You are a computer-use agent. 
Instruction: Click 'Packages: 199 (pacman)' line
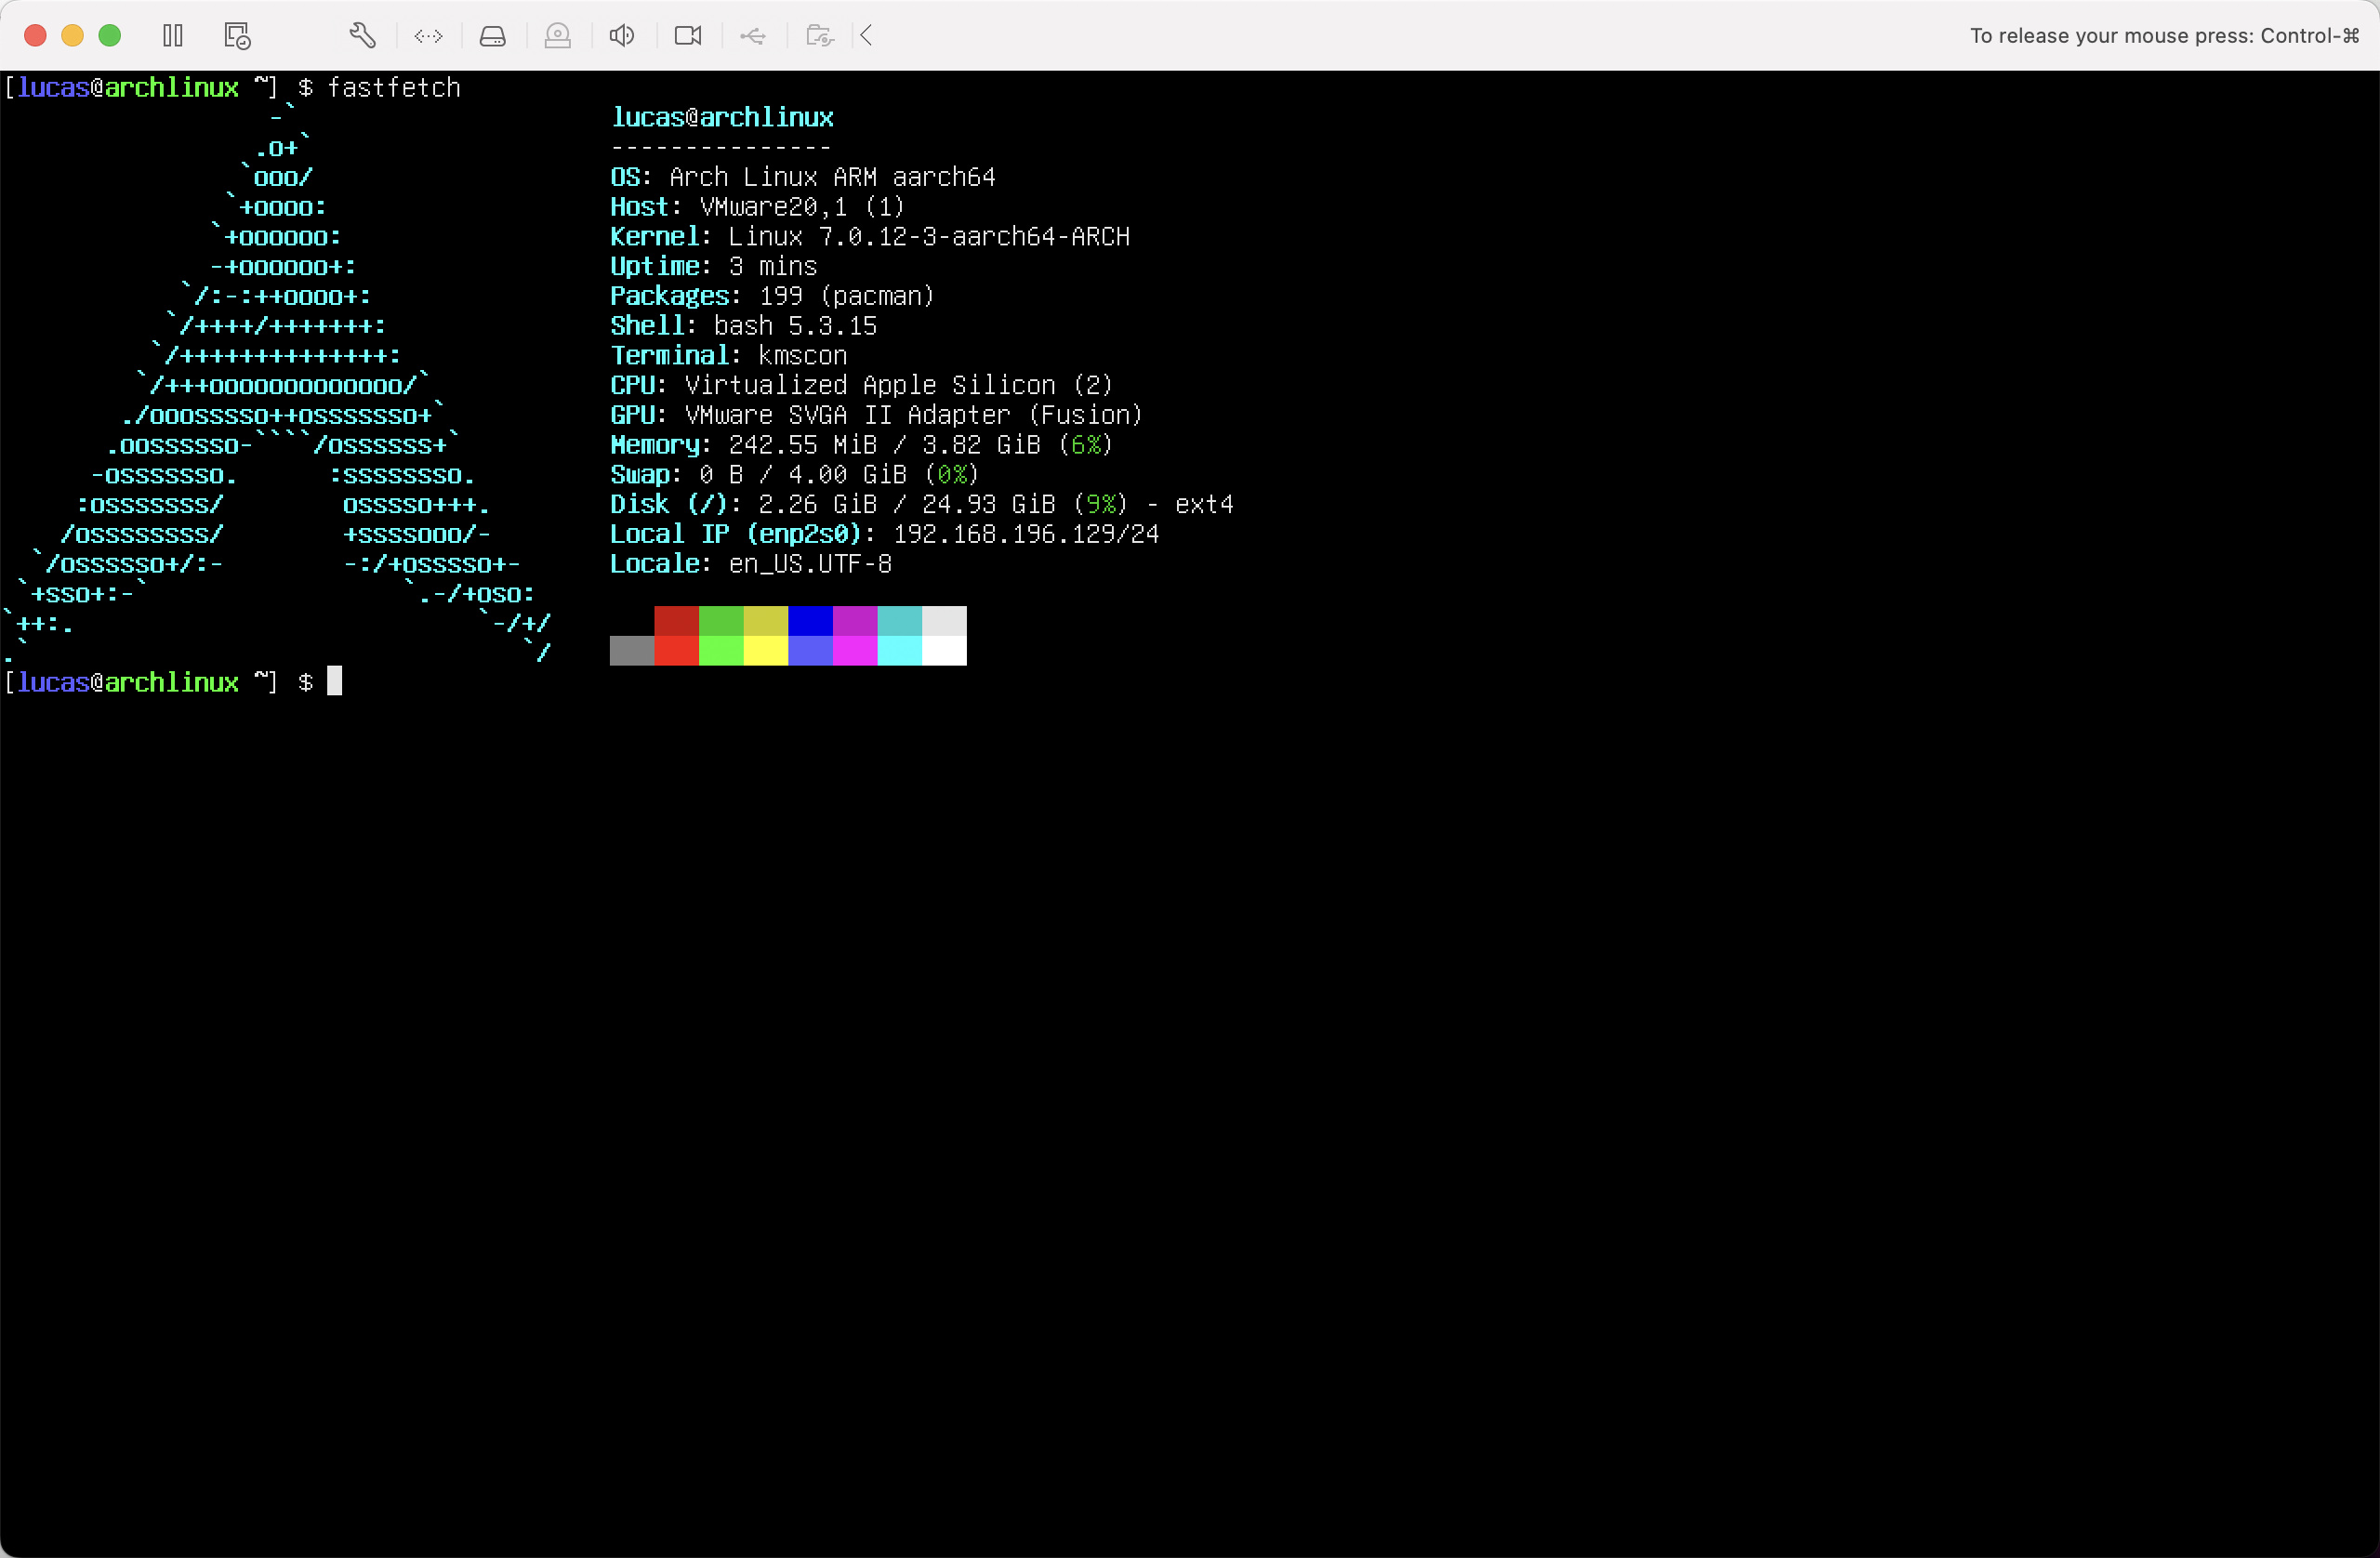772,296
